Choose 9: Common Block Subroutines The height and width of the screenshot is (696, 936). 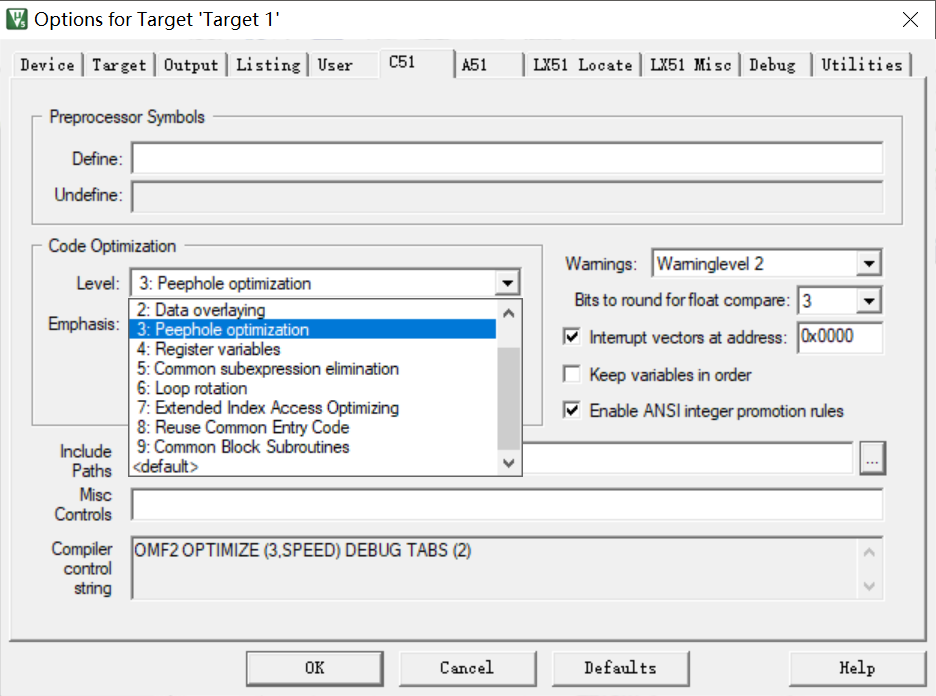point(313,447)
